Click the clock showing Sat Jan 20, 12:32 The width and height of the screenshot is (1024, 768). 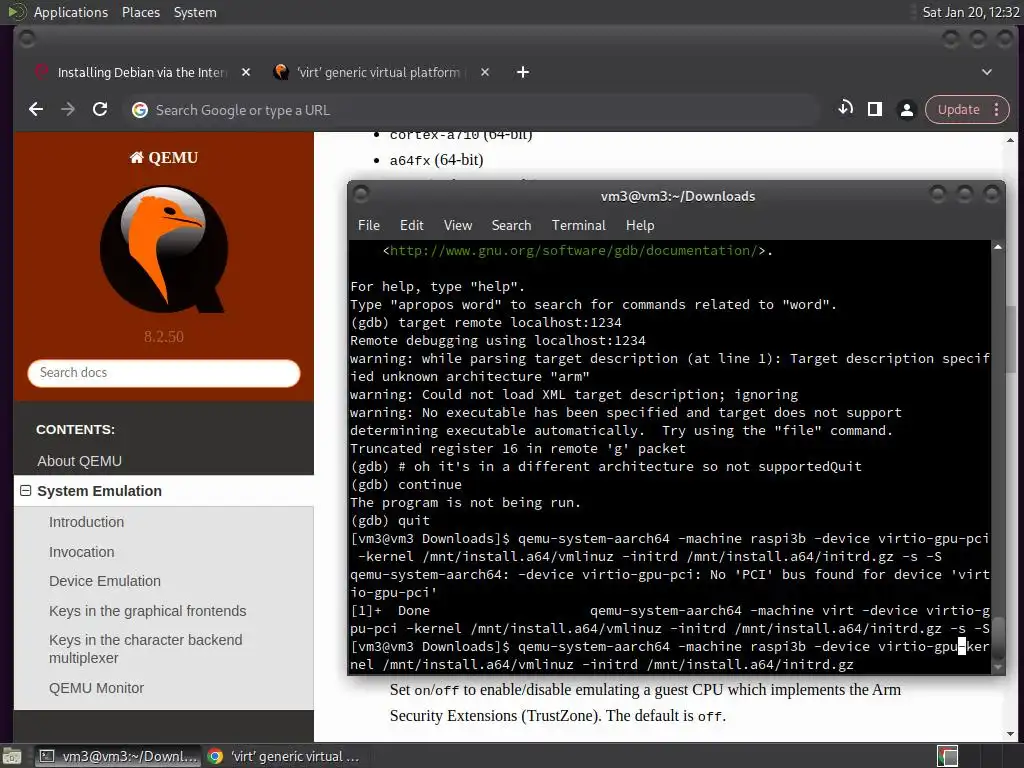(x=970, y=12)
